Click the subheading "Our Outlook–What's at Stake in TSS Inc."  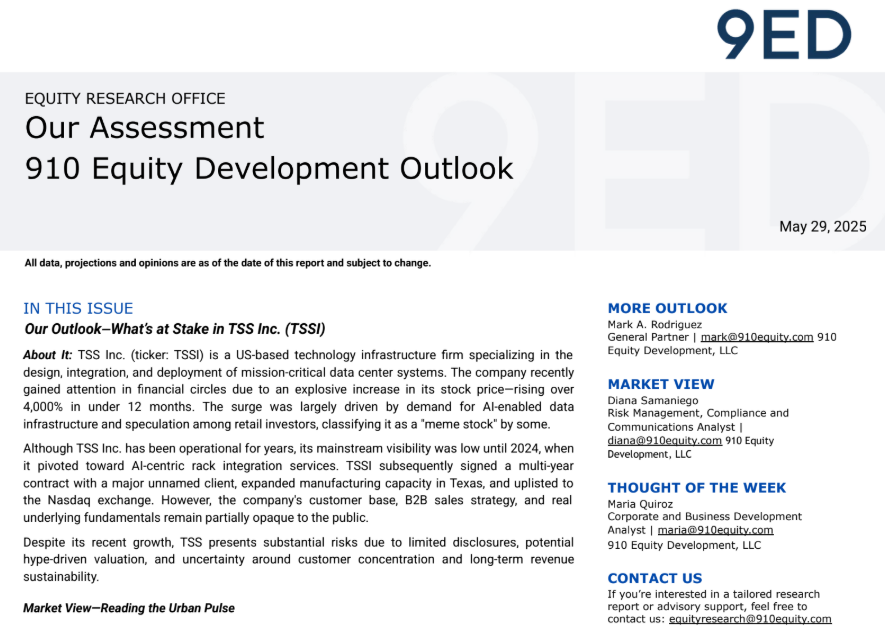[174, 329]
